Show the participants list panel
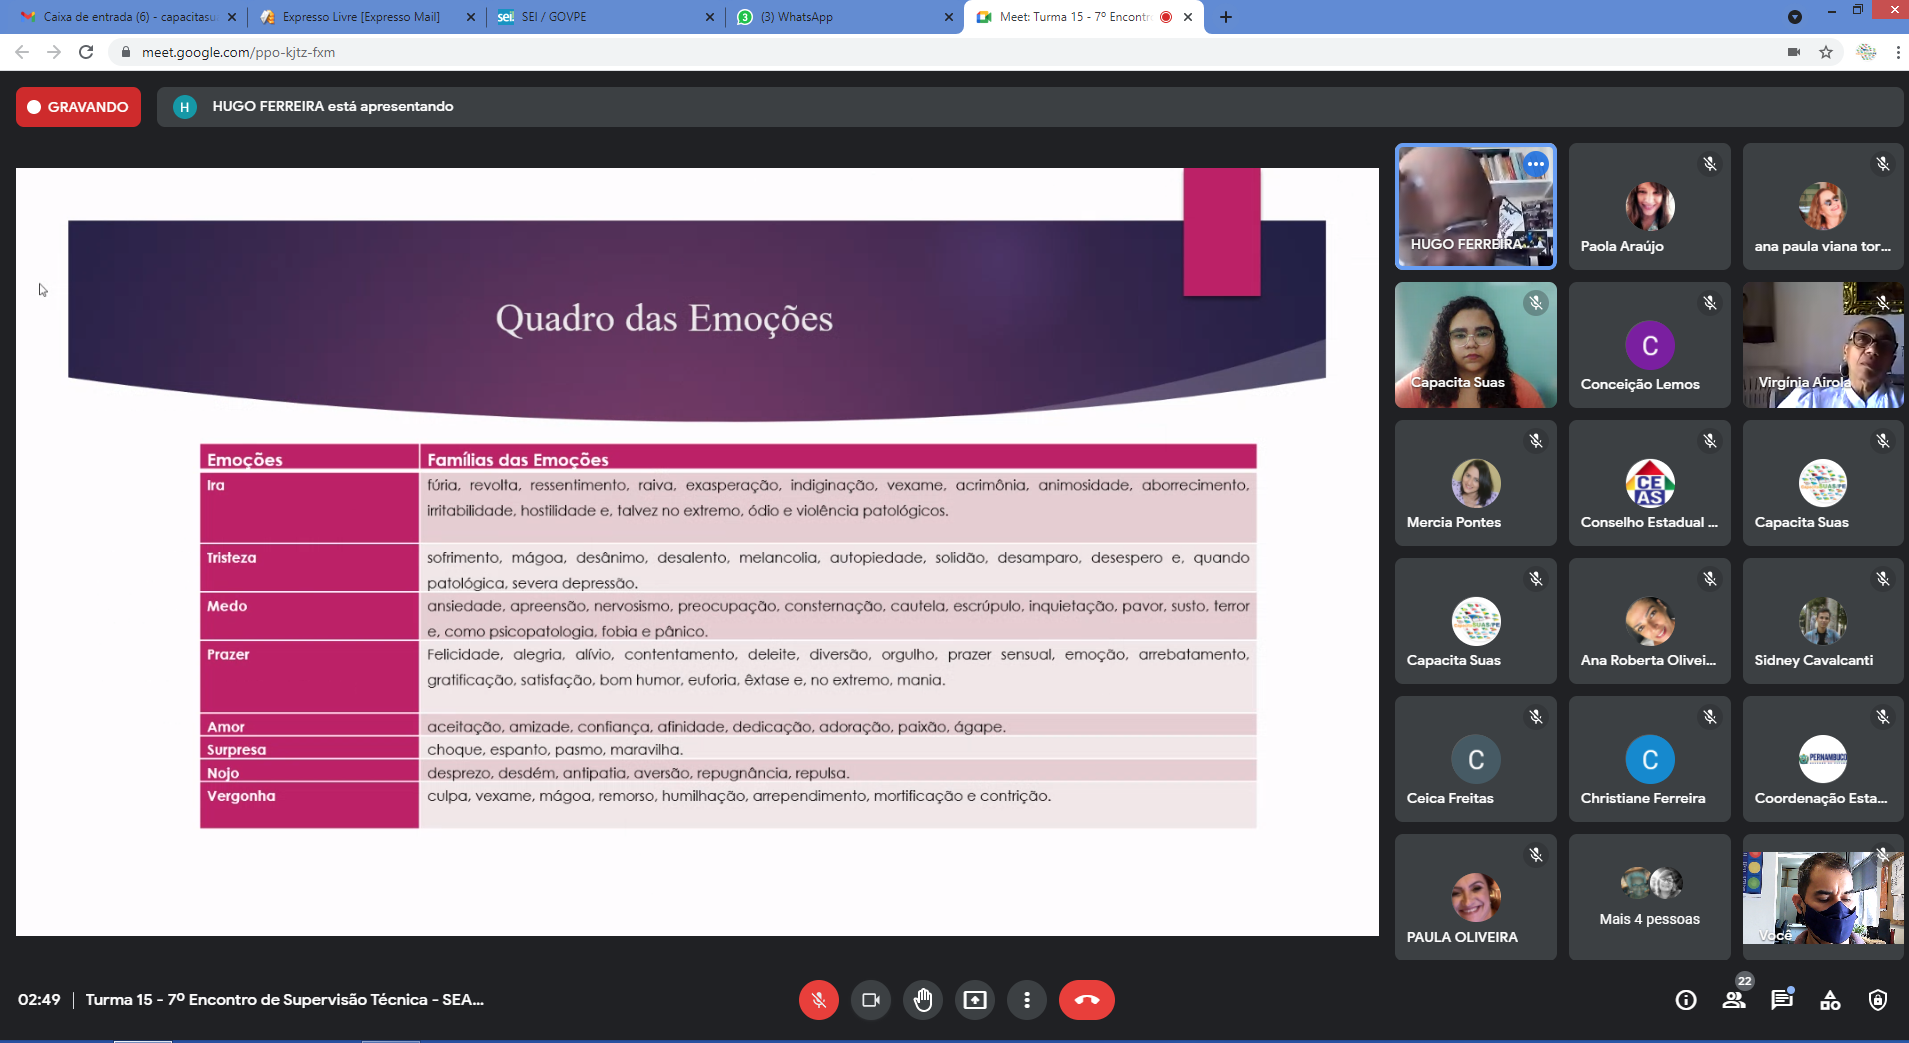This screenshot has width=1909, height=1043. 1734,1000
